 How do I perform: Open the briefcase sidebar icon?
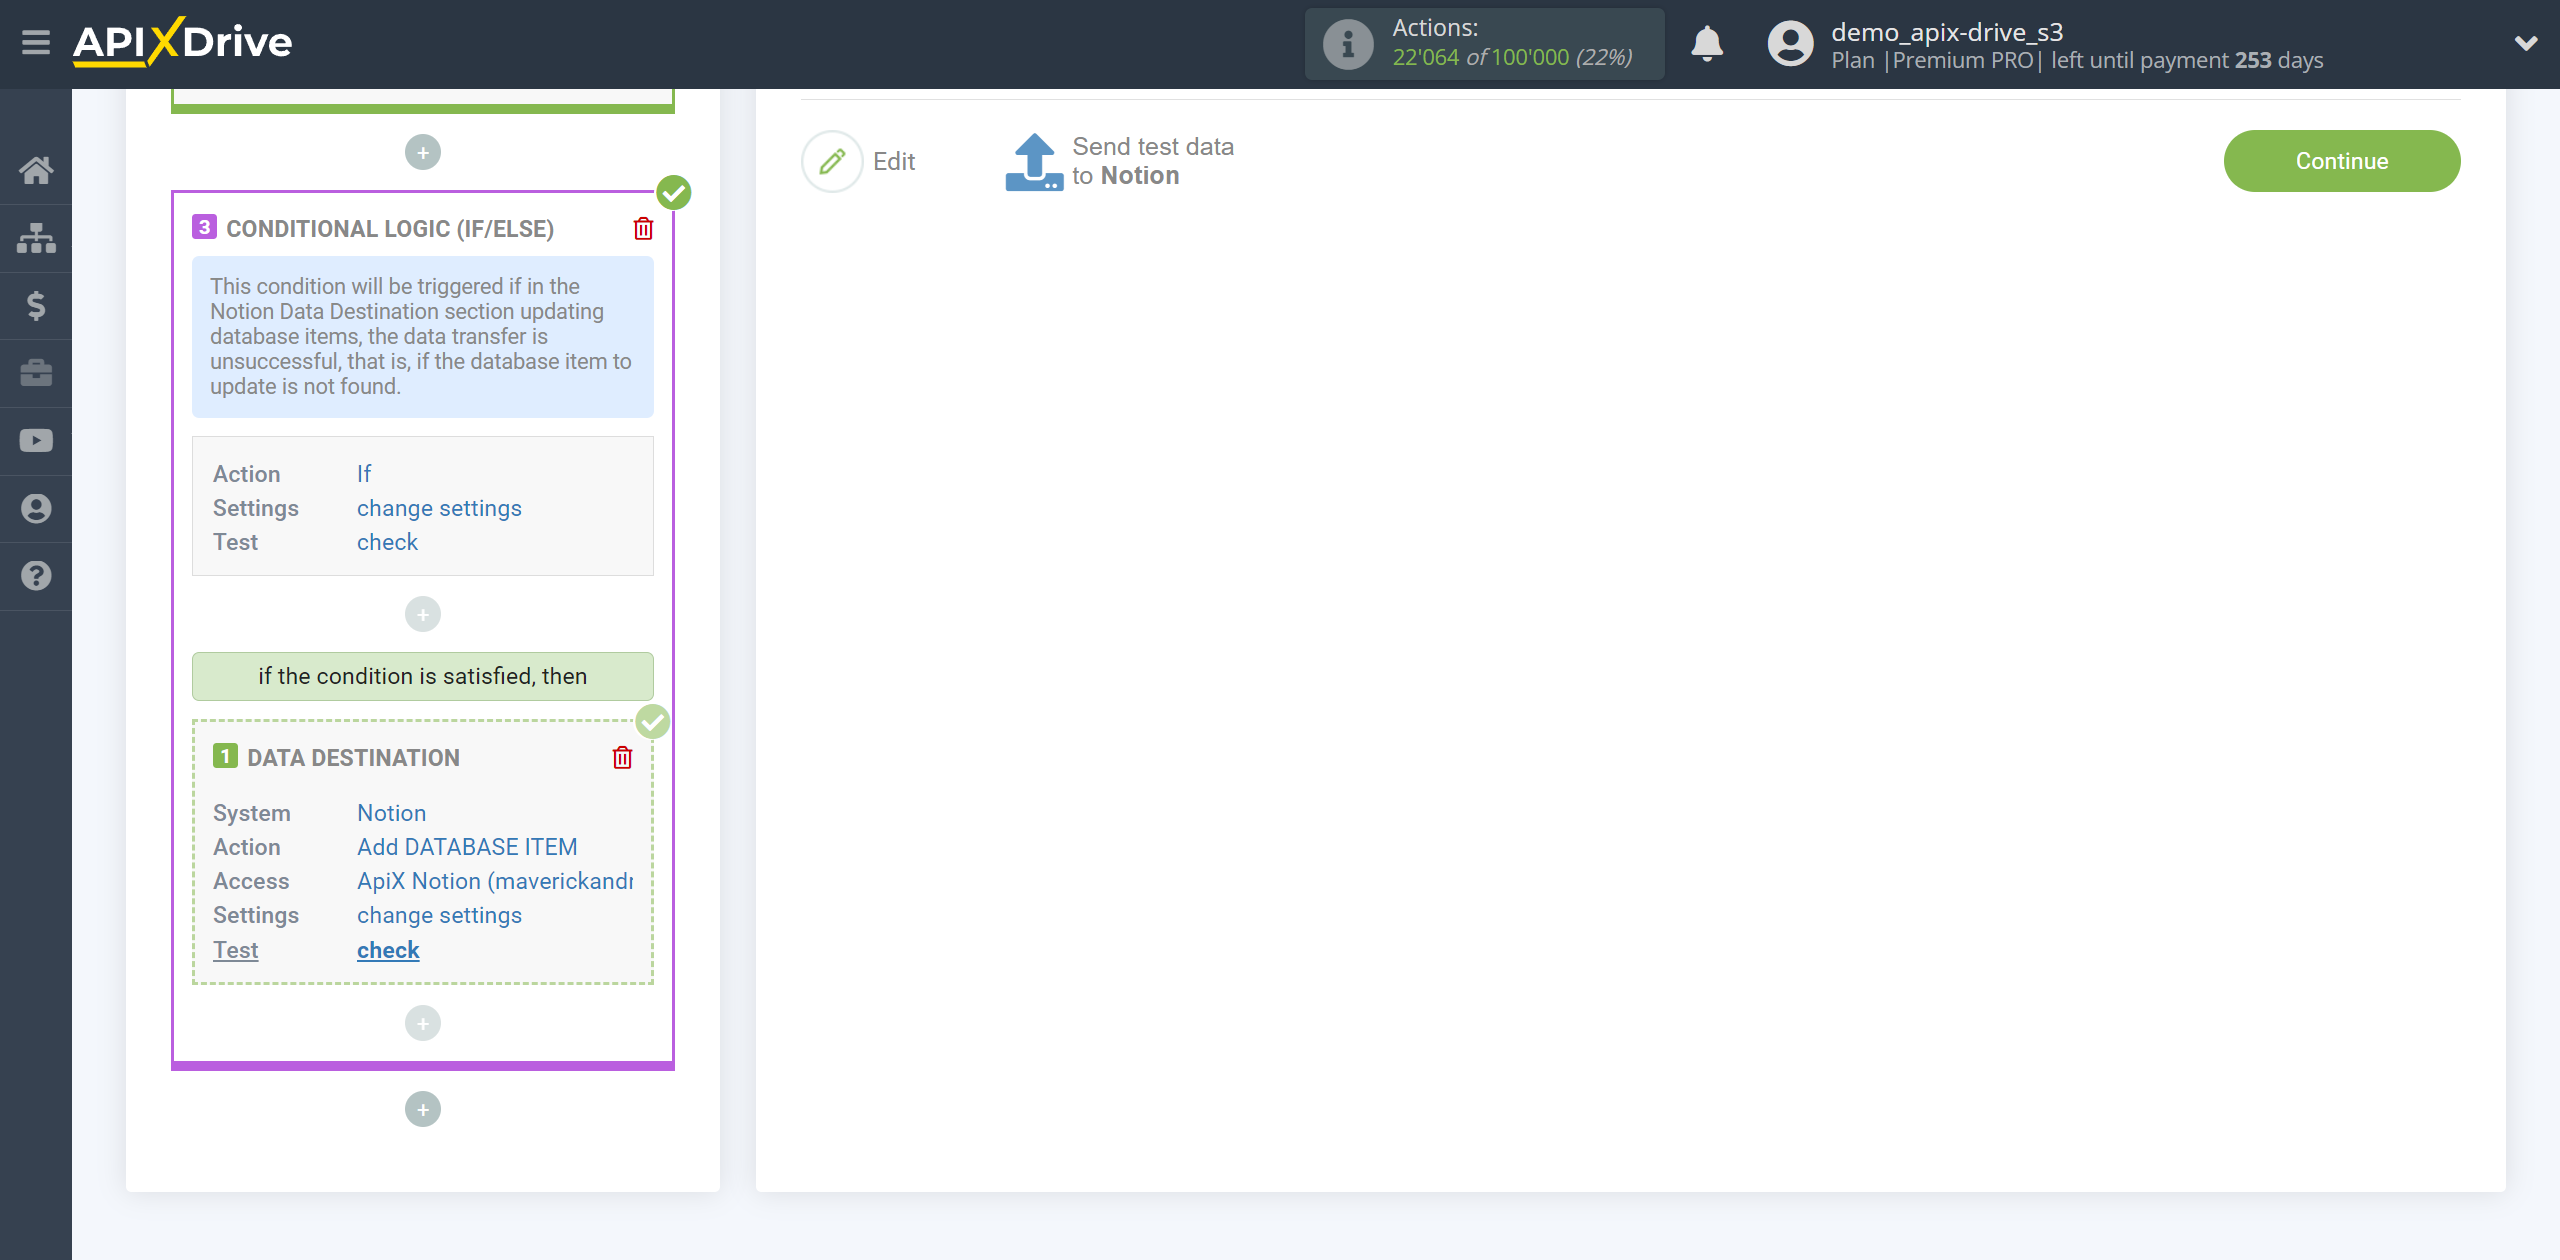36,373
